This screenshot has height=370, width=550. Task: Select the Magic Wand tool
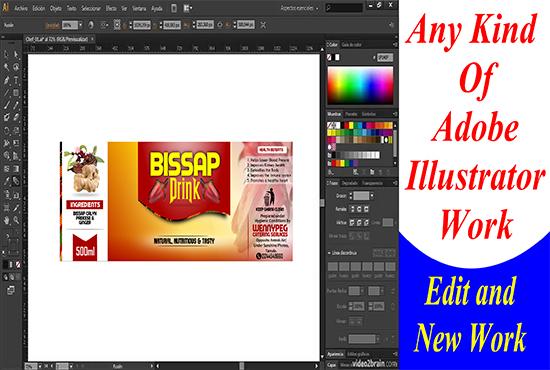[6, 67]
